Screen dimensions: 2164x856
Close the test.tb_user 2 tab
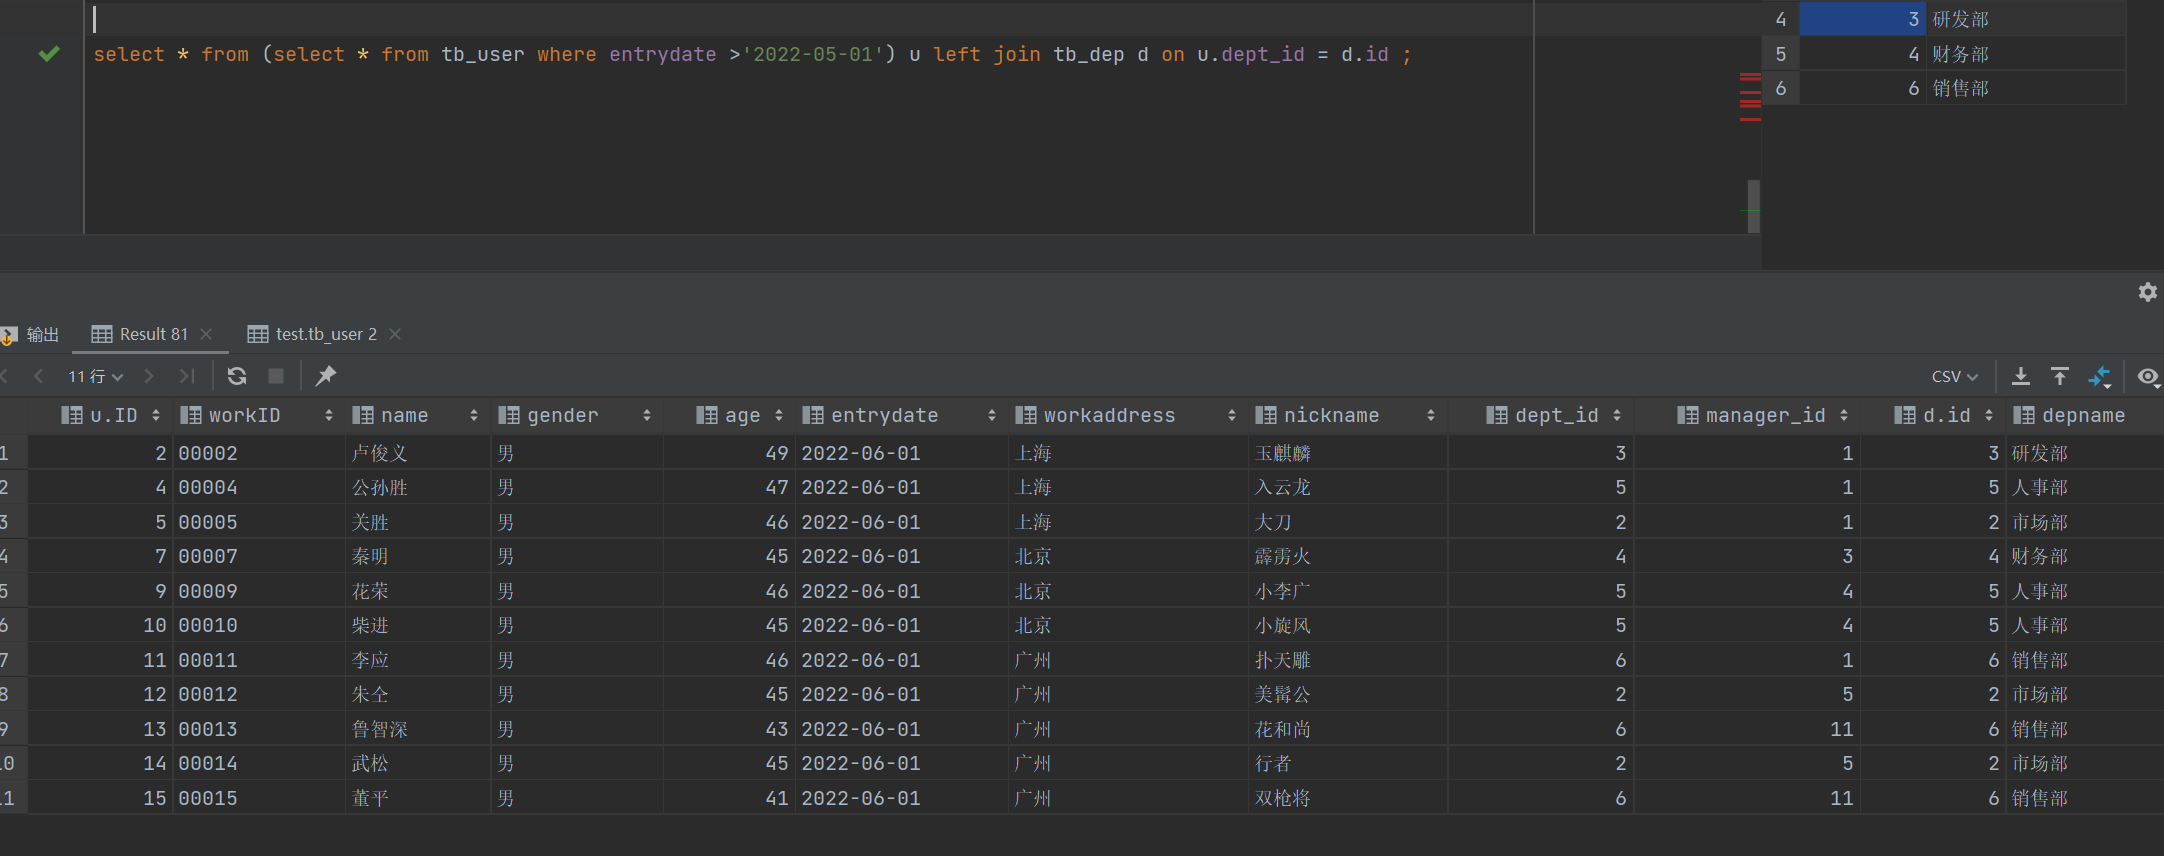(x=395, y=334)
